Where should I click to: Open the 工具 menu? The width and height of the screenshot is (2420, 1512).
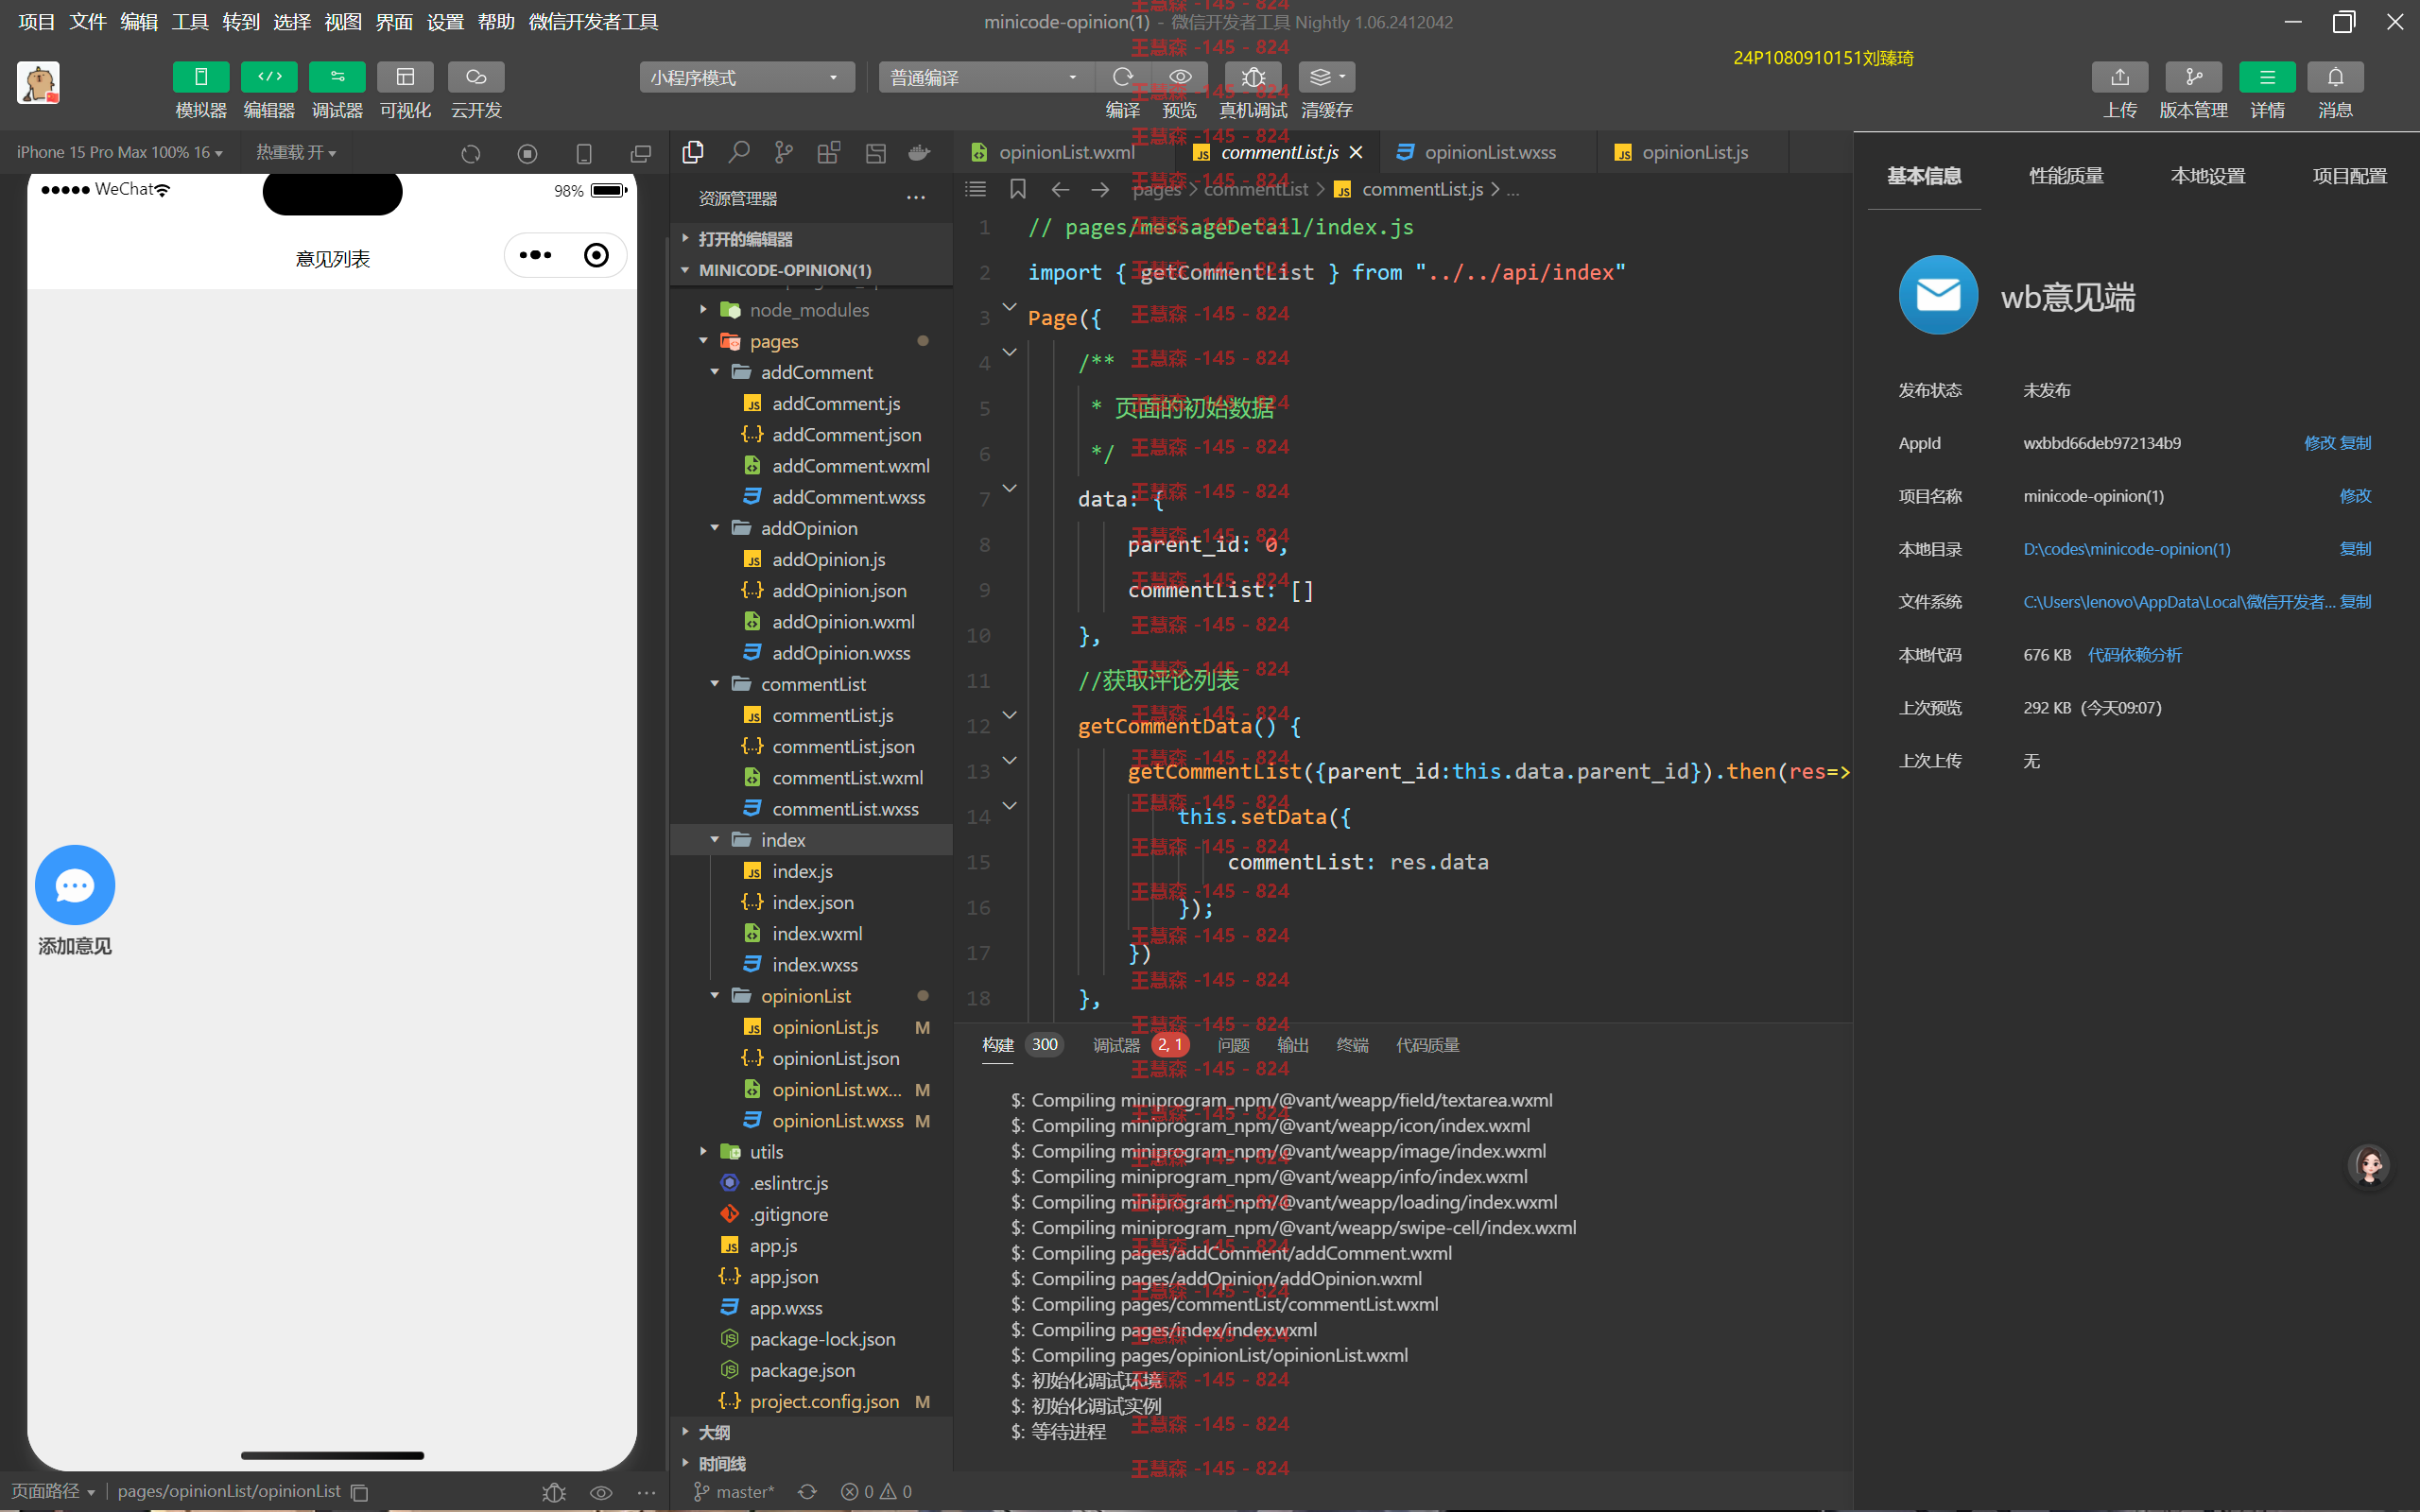pos(189,22)
